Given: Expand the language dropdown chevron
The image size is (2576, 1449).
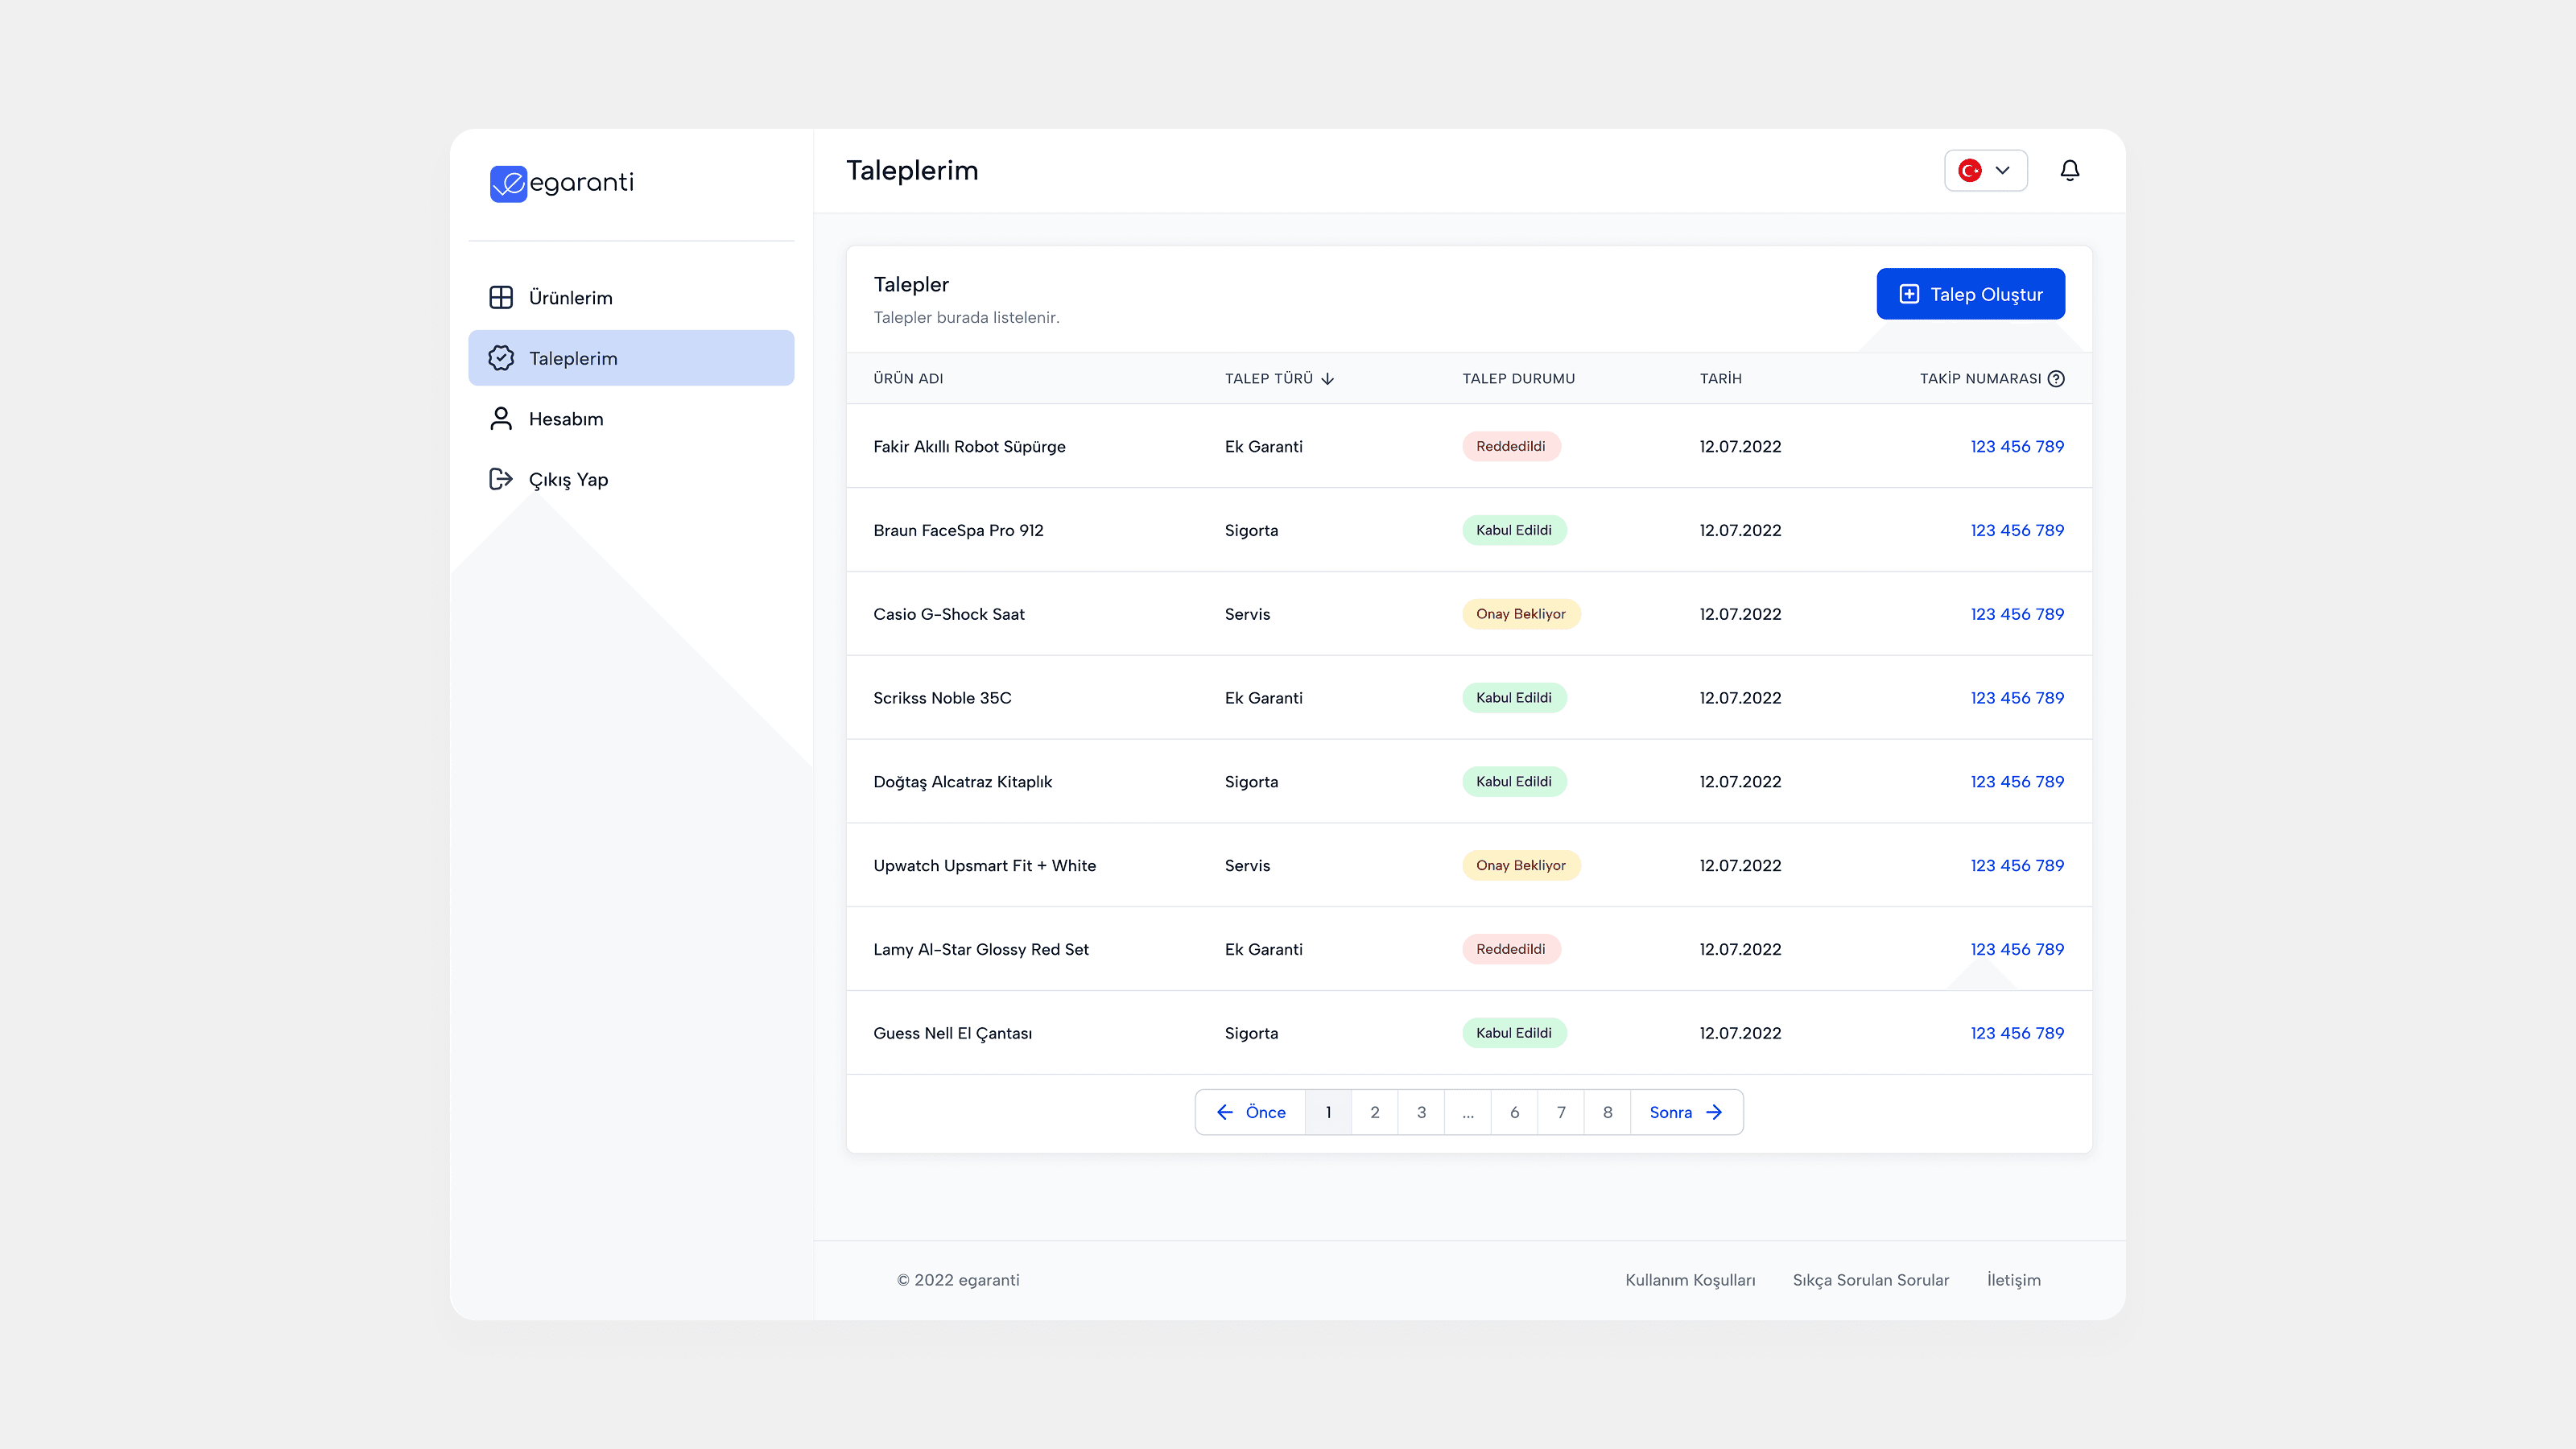Looking at the screenshot, I should 2002,171.
